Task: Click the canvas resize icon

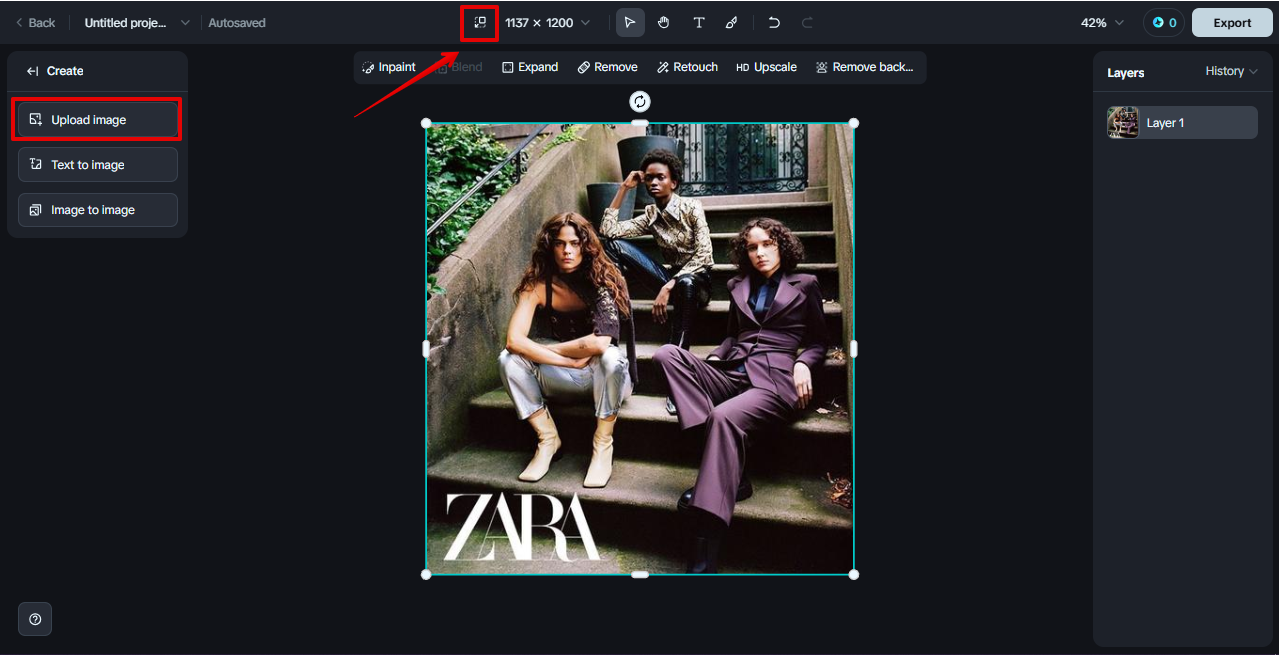Action: 480,22
